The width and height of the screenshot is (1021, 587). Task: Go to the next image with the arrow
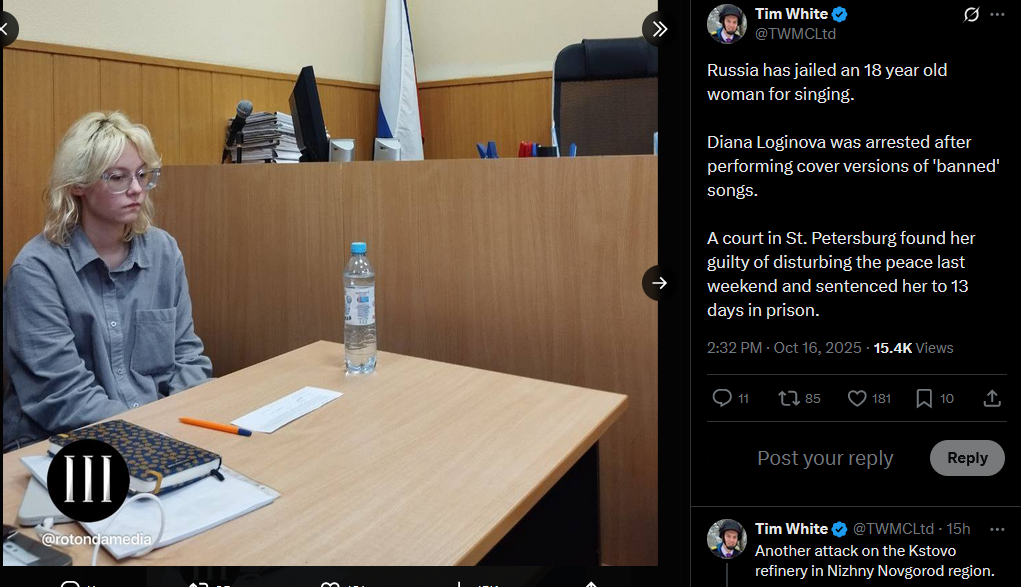point(659,283)
